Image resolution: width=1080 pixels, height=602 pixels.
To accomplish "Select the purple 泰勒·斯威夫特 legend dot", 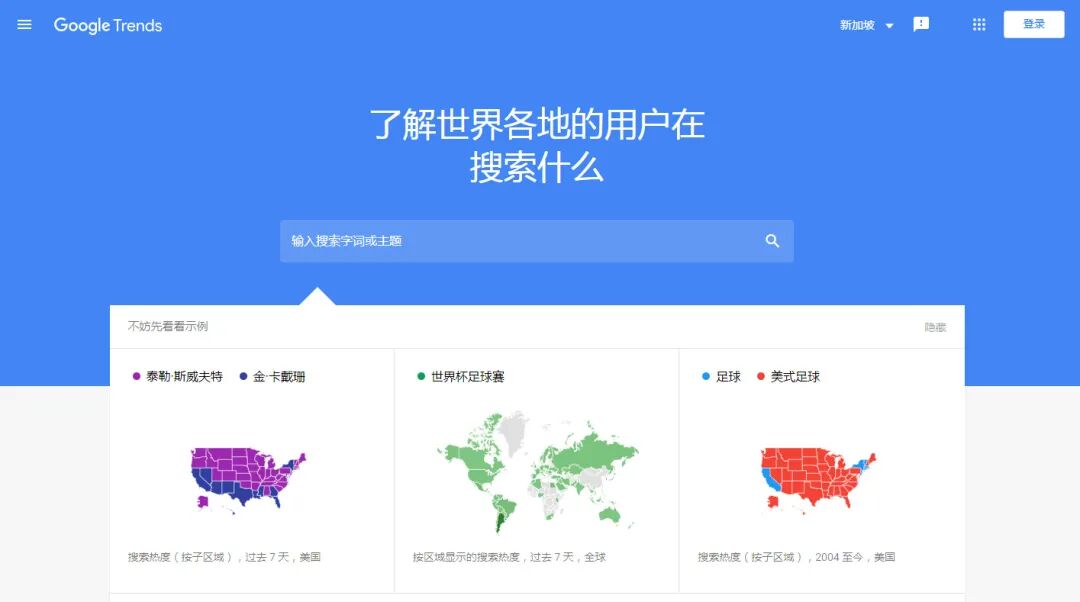I will point(135,376).
